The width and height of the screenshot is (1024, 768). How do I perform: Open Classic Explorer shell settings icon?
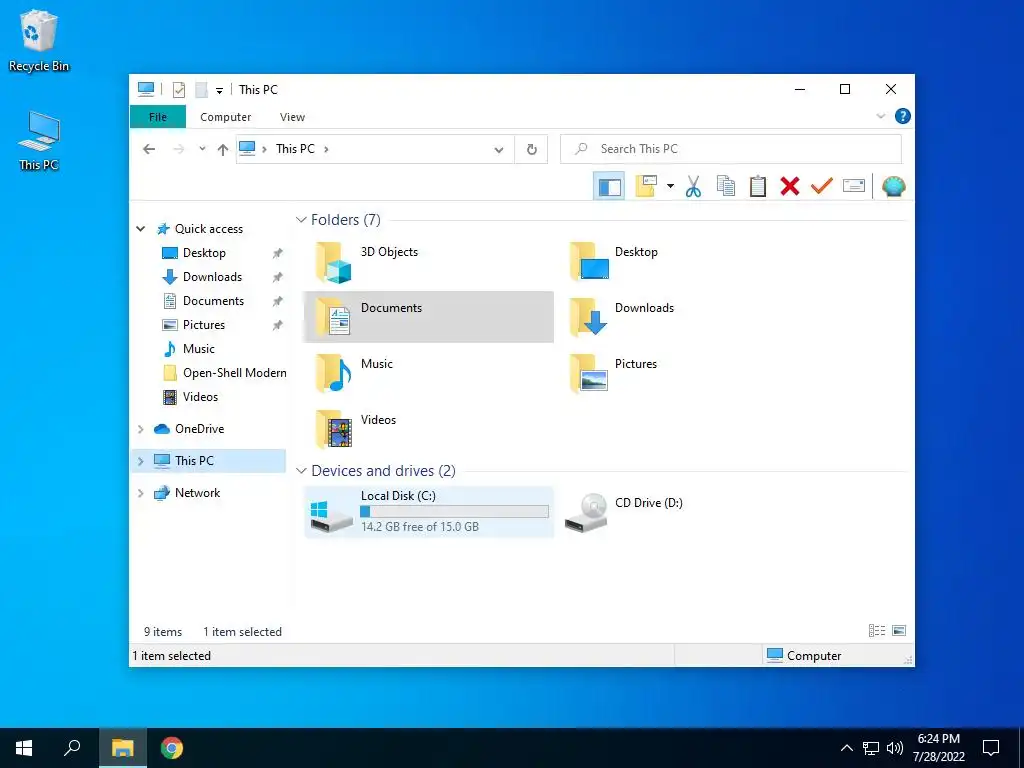(893, 187)
